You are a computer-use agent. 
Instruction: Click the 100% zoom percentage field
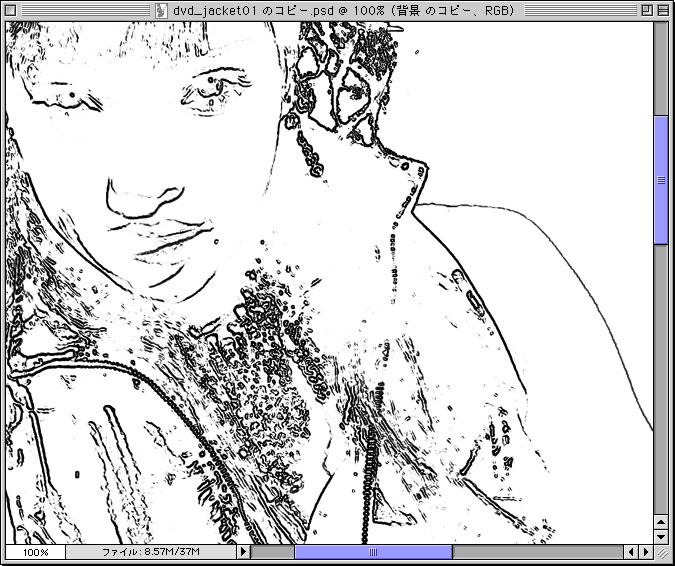click(x=35, y=552)
